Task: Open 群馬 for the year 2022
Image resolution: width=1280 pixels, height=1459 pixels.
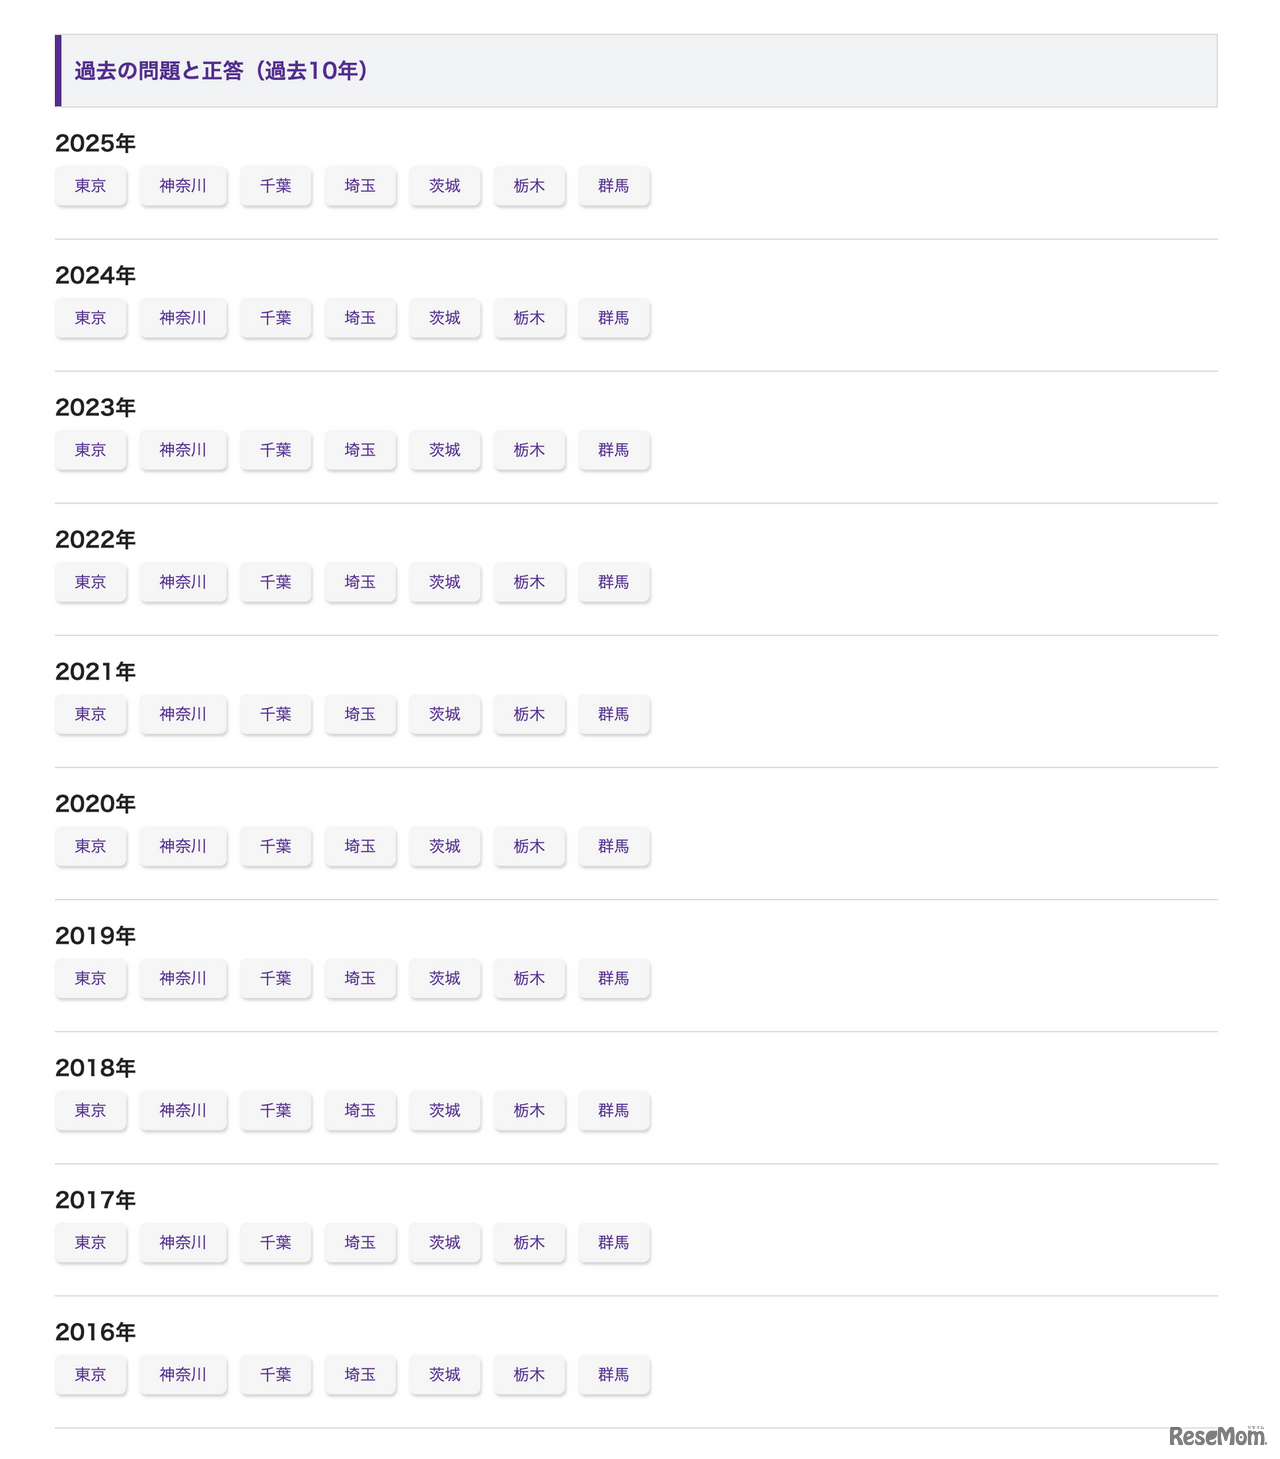Action: coord(614,582)
